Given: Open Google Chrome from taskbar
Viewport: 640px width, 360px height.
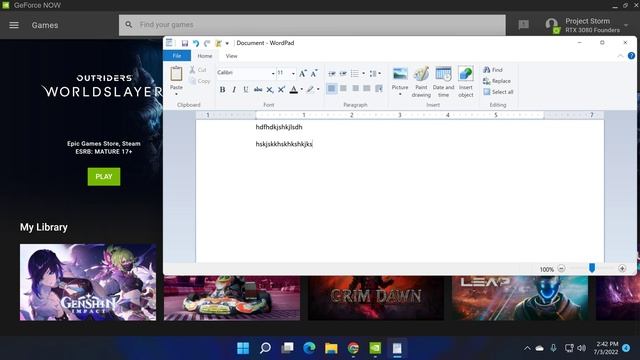Looking at the screenshot, I should [x=353, y=348].
